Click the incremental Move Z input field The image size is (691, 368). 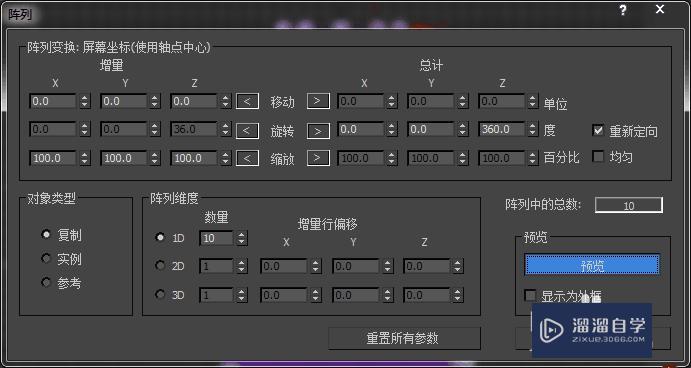[x=194, y=101]
